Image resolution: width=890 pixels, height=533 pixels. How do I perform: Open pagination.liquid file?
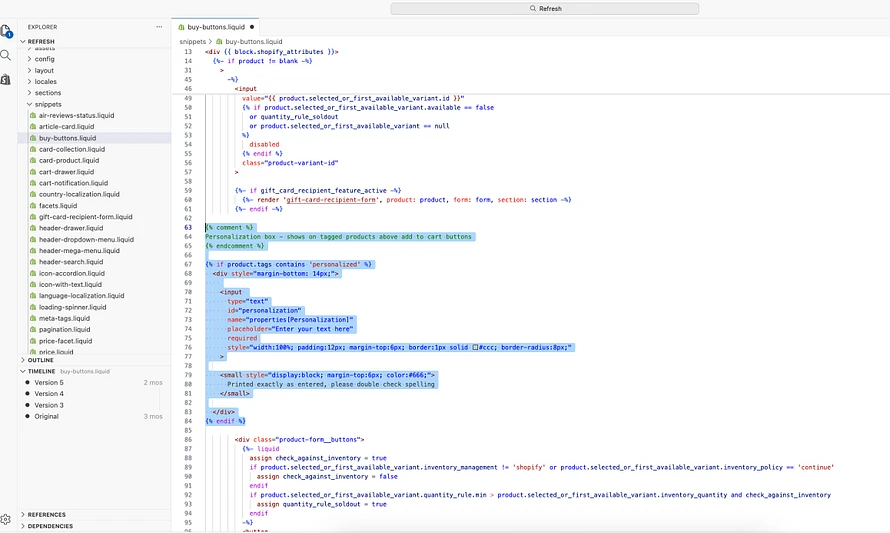tap(65, 330)
